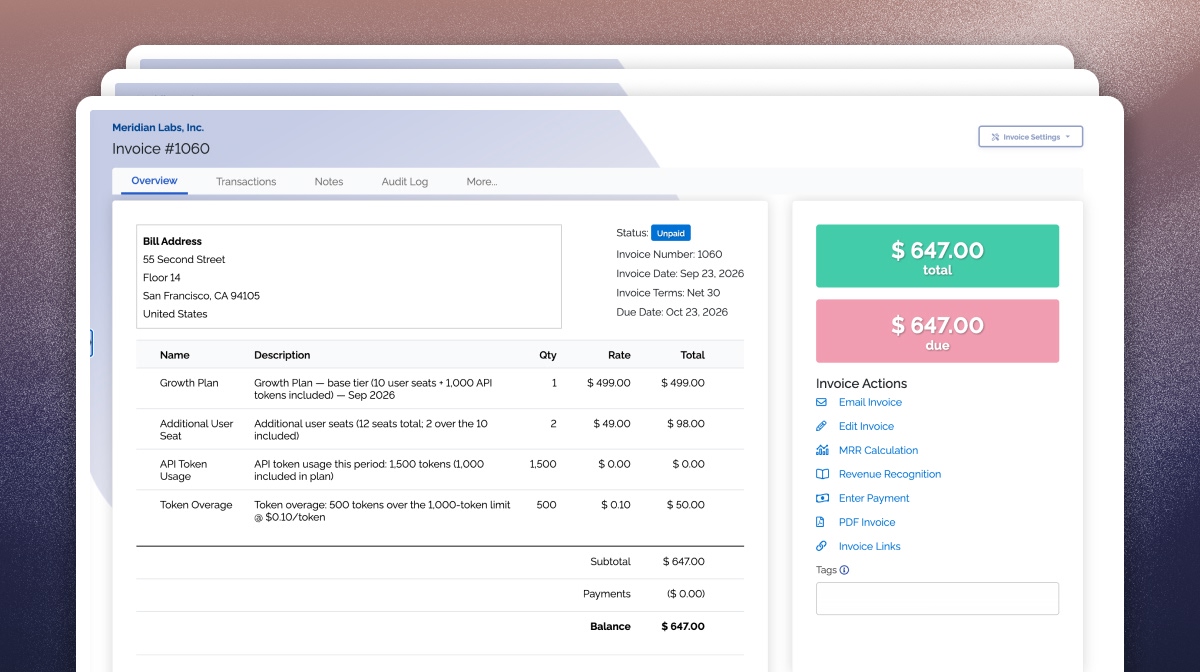The image size is (1200, 672).
Task: Open the Meridian Labs, Inc. customer link
Action: point(158,128)
